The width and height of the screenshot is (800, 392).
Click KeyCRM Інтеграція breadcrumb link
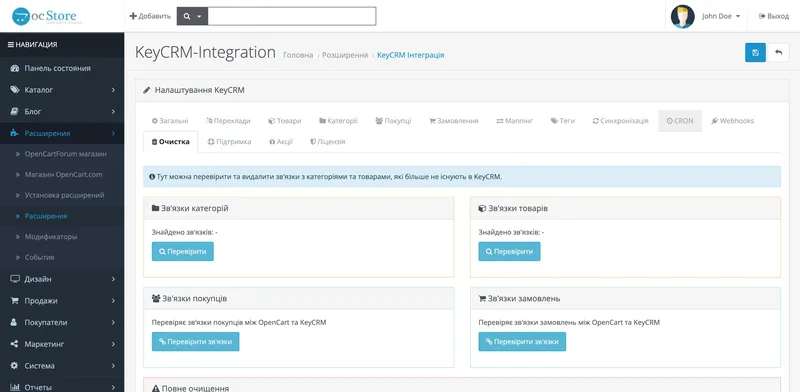(x=410, y=55)
